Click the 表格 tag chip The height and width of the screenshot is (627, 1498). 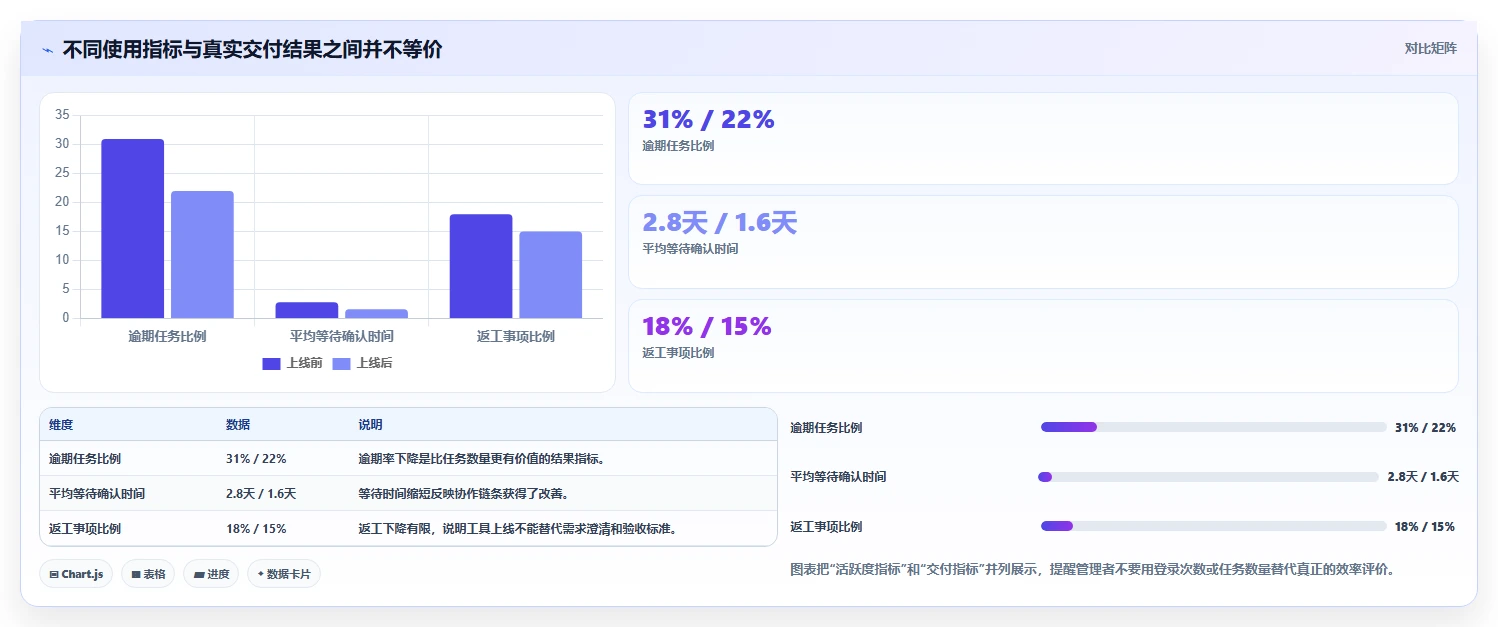148,574
